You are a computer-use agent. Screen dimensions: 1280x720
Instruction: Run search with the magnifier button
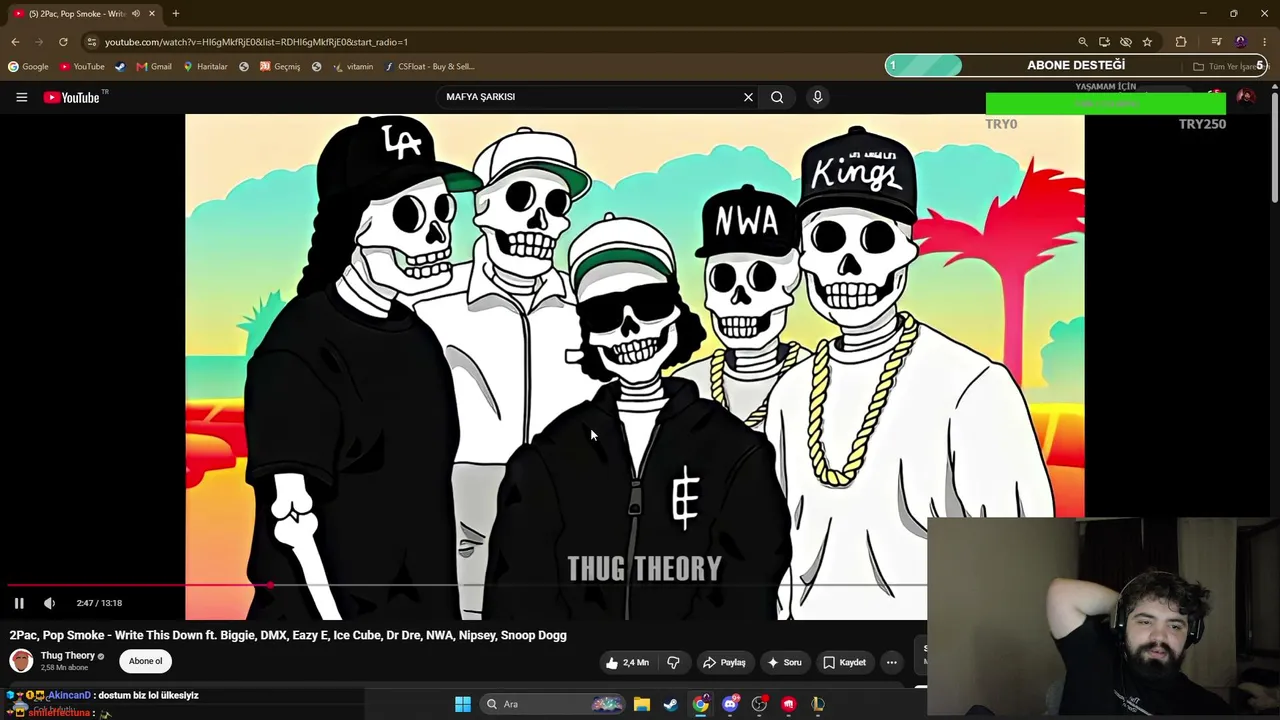click(777, 97)
